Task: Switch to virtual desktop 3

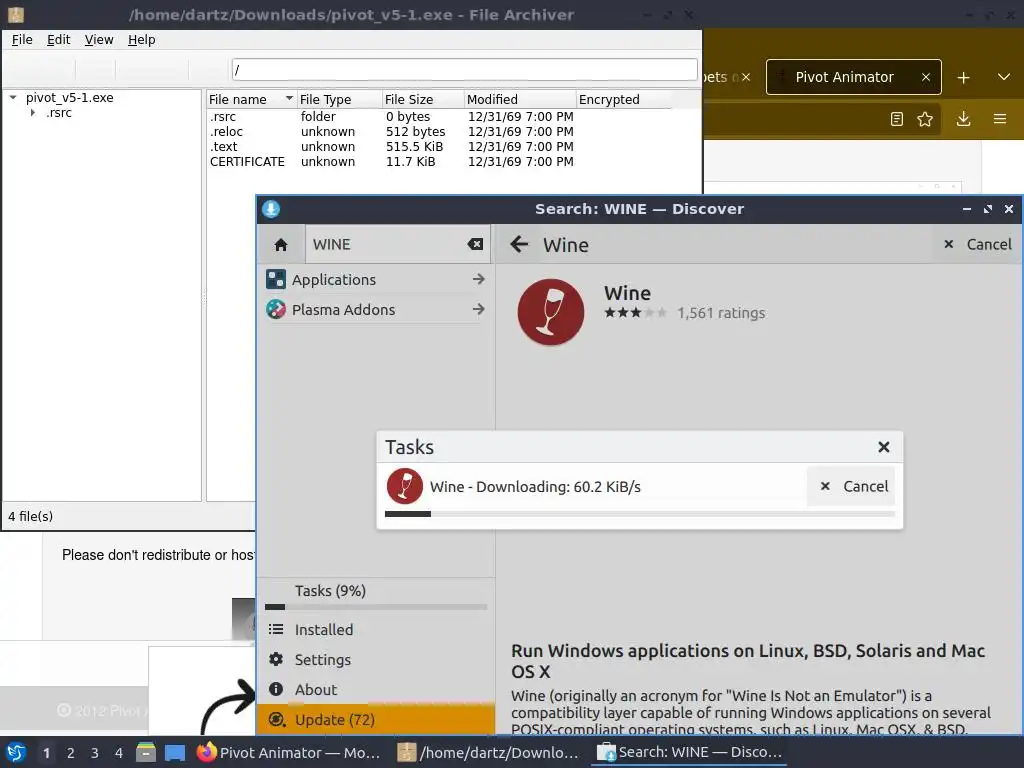Action: (95, 753)
